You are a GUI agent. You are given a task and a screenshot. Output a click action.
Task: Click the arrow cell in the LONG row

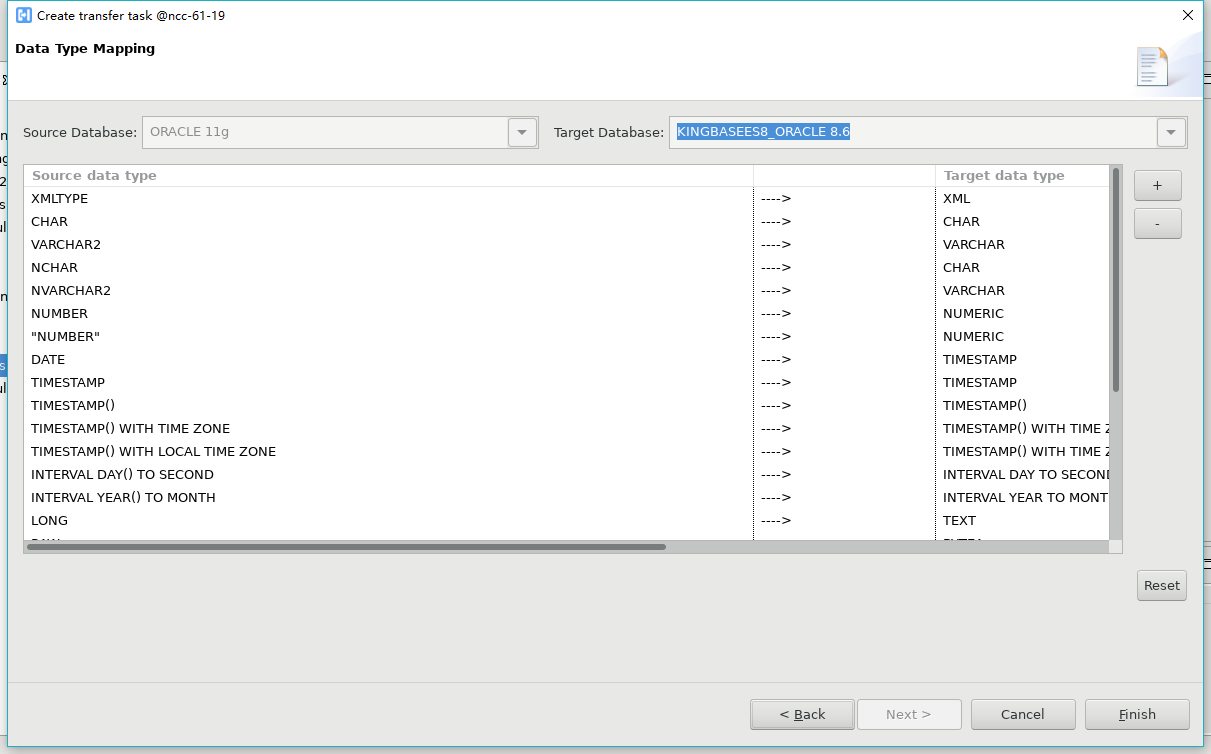pyautogui.click(x=844, y=520)
